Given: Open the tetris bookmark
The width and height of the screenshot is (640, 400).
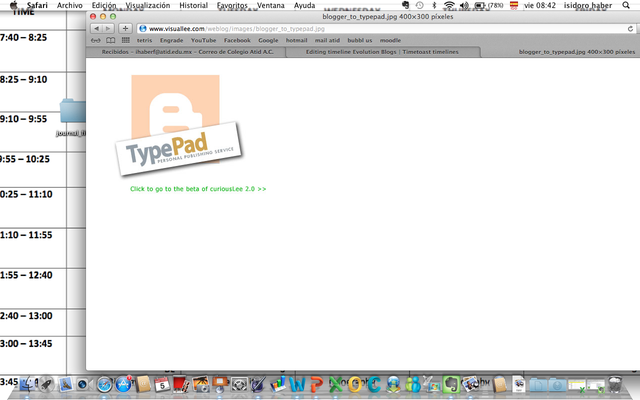Looking at the screenshot, I should point(144,40).
